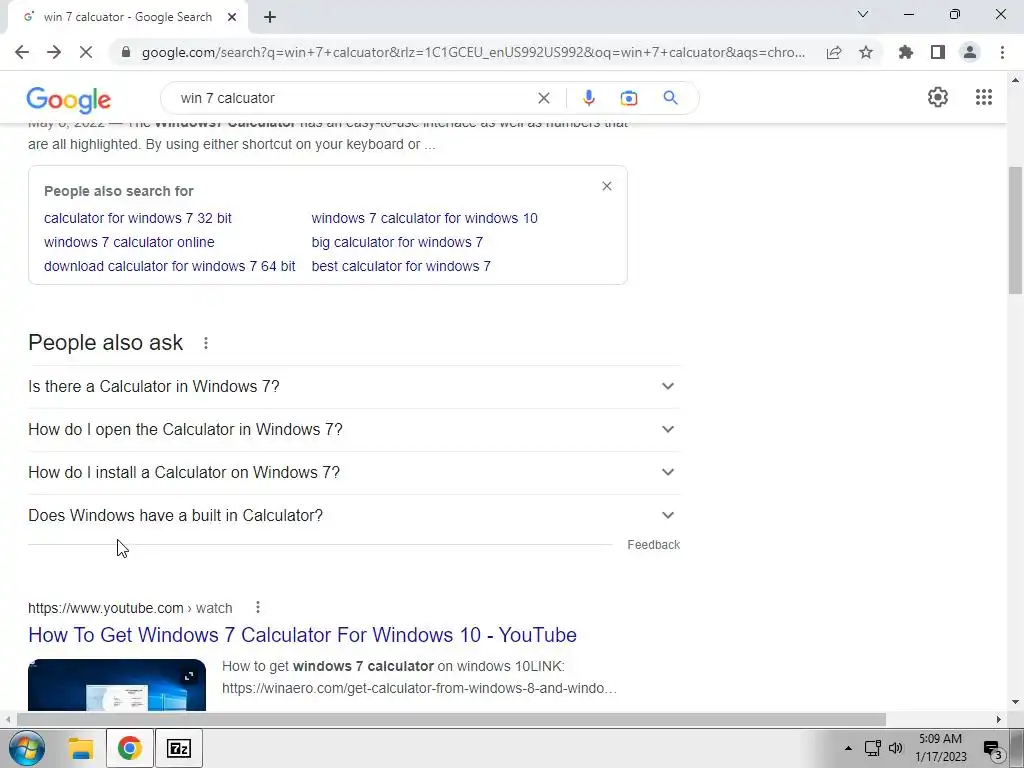Close People also search for box

607,186
